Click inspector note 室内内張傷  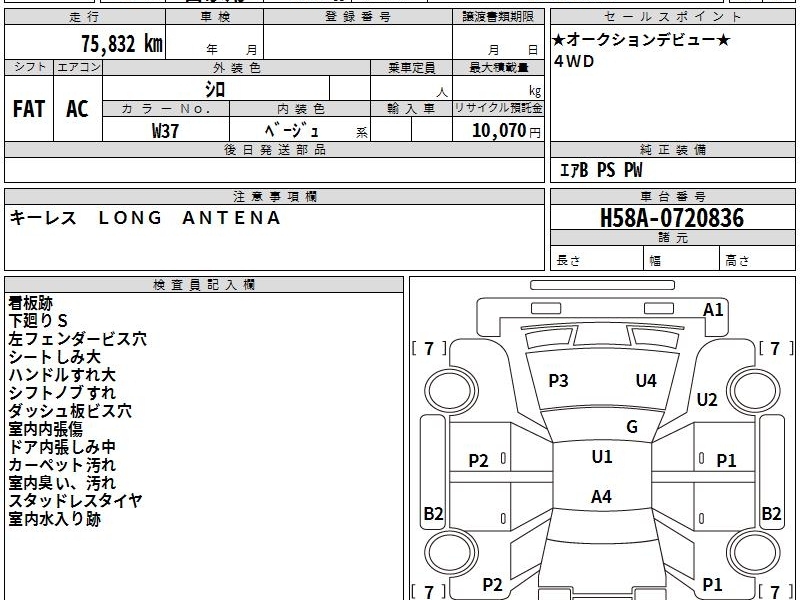click(x=45, y=429)
